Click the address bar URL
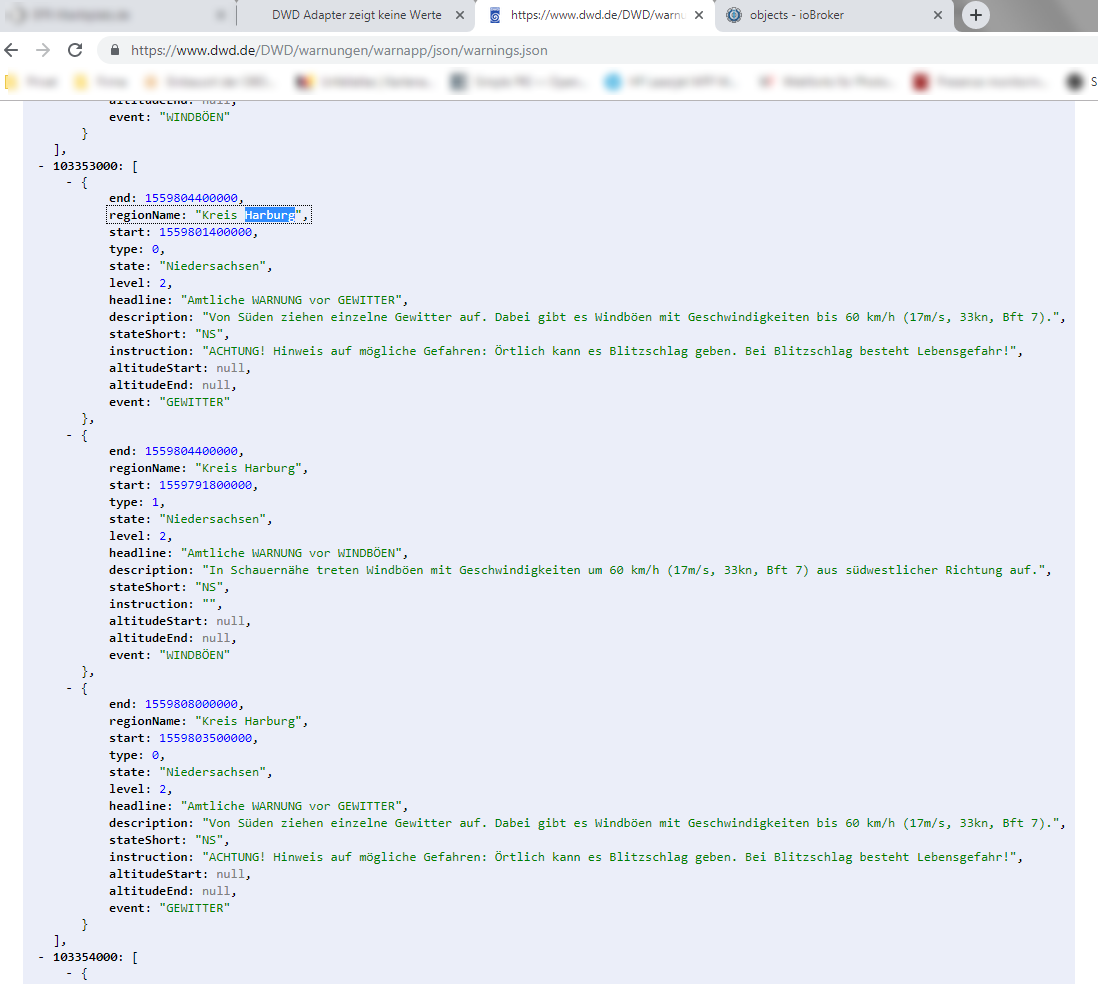Viewport: 1098px width, 984px height. [339, 50]
